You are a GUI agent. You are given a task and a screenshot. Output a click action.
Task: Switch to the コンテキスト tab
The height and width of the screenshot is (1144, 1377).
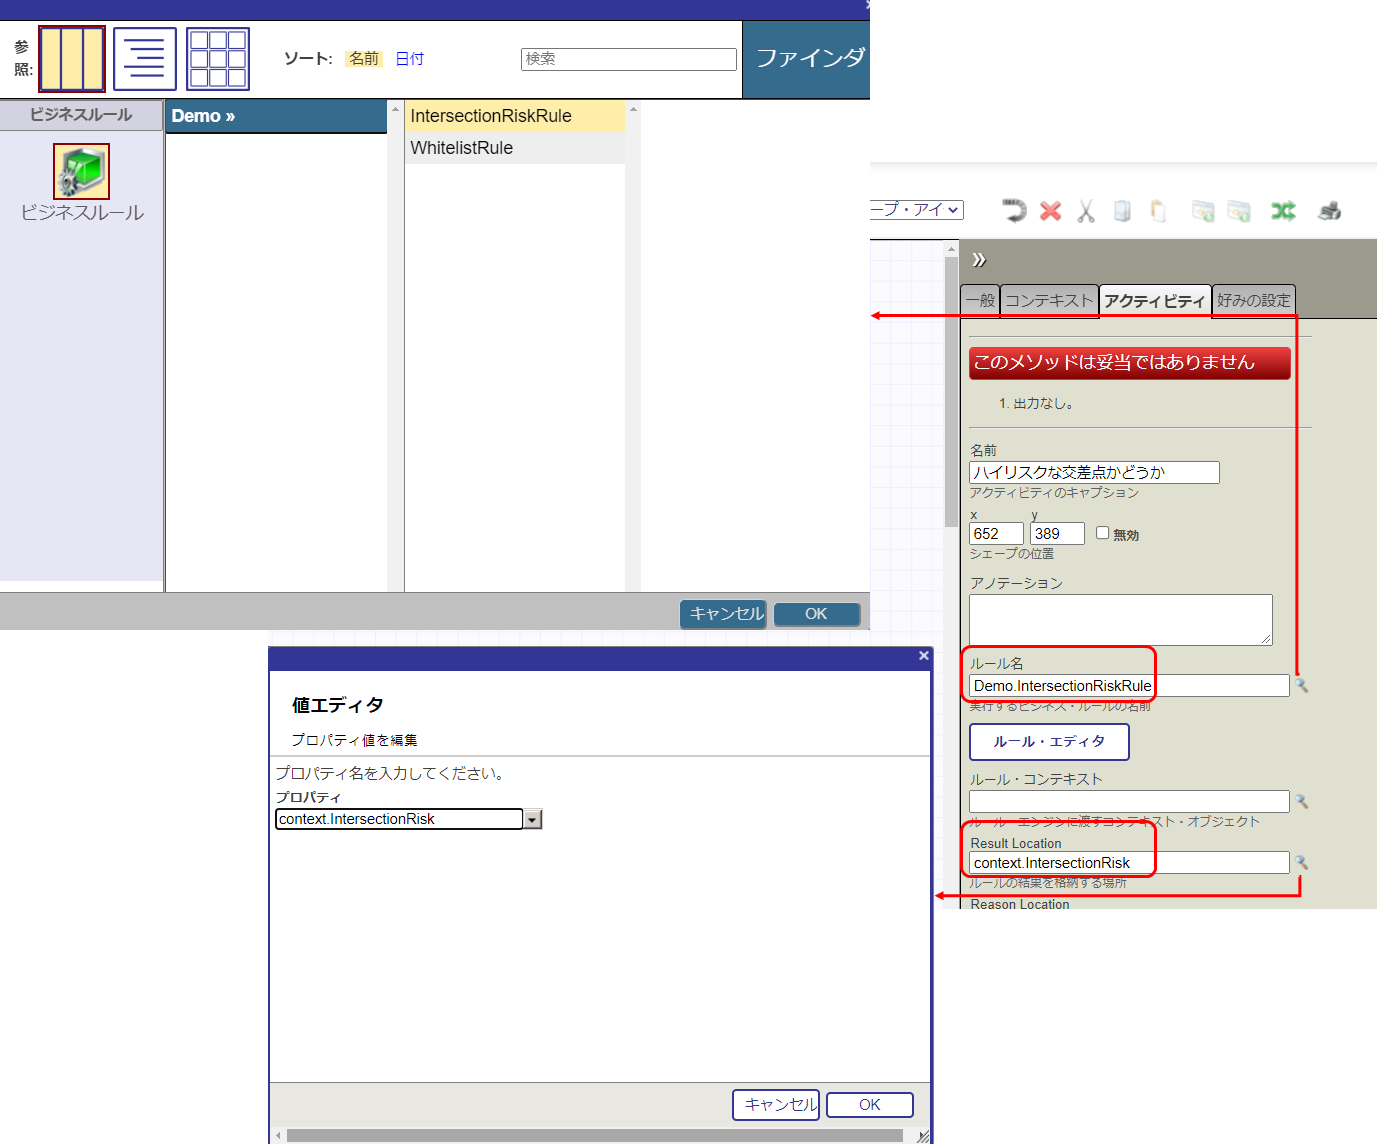tap(1049, 301)
